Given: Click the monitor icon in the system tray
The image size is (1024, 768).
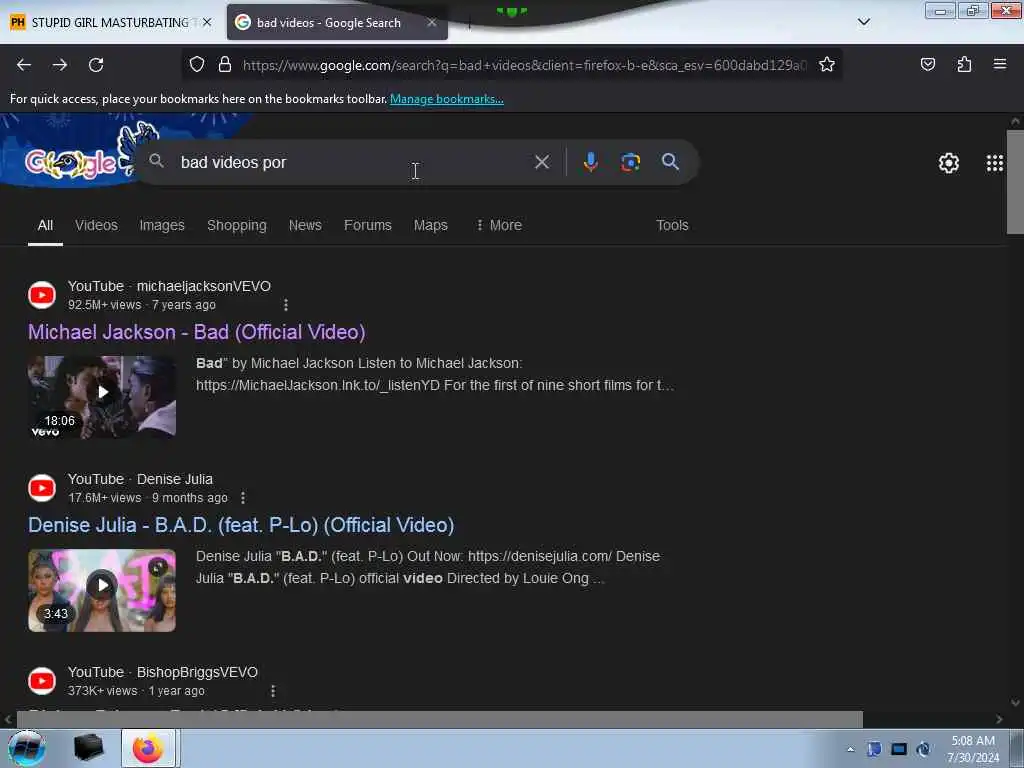Looking at the screenshot, I should [x=899, y=749].
